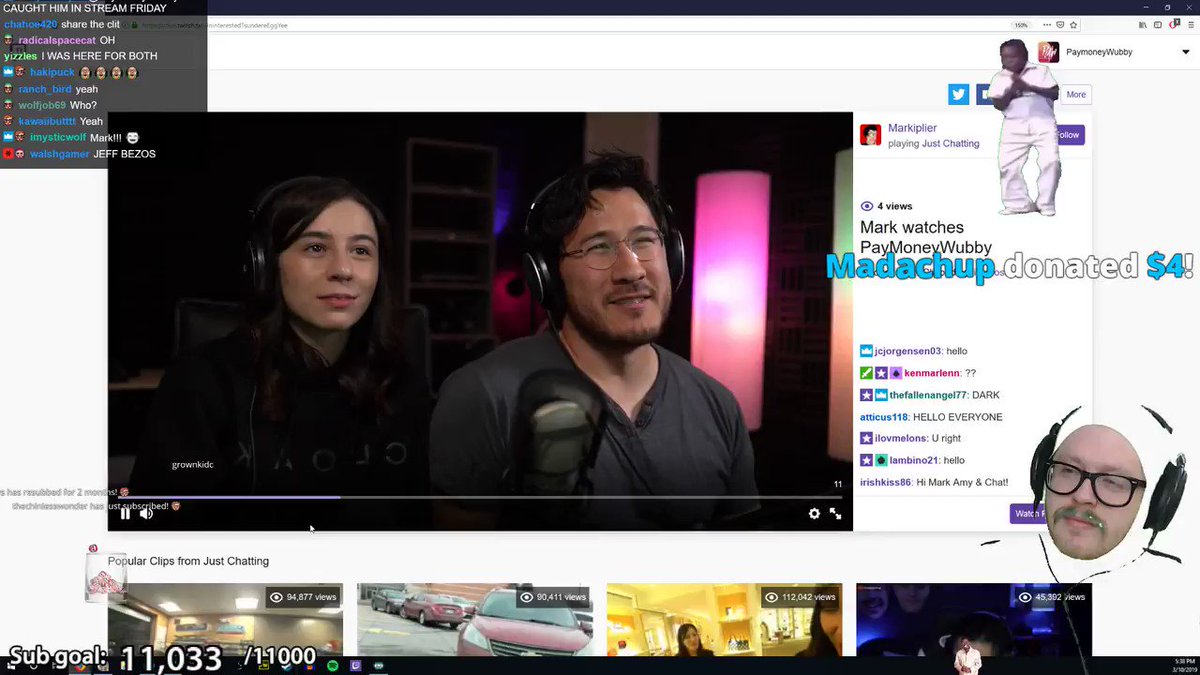Click chat username thefallenangel77
Screen dimensions: 1200x675
(928, 395)
